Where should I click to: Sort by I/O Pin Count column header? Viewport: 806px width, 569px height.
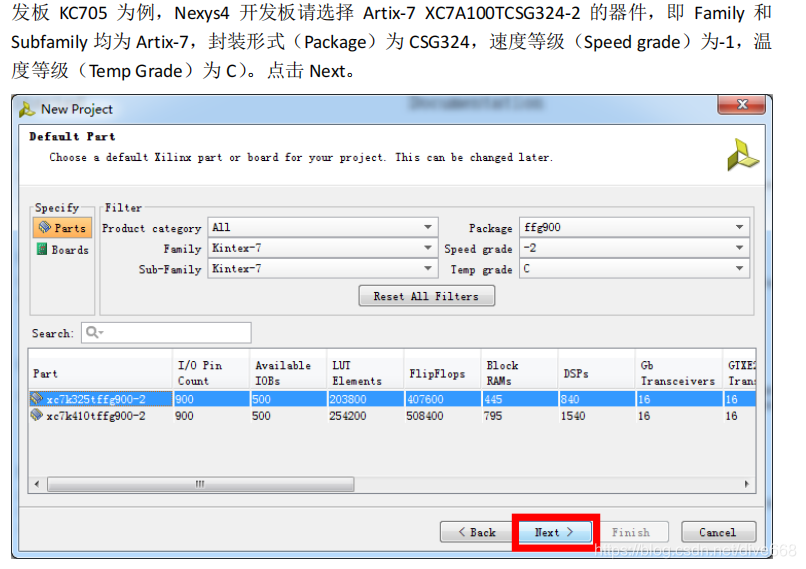(211, 373)
